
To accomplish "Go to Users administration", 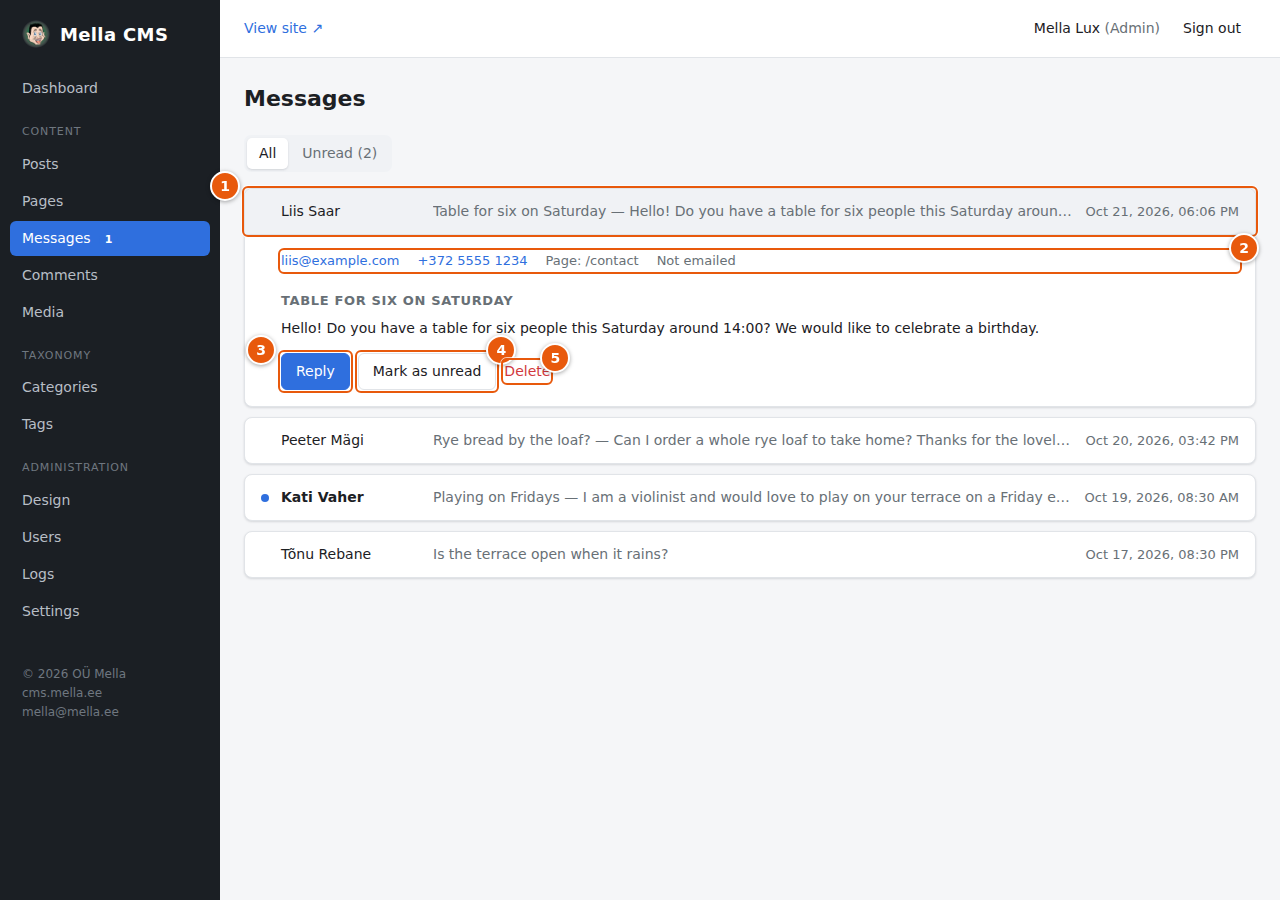I will point(110,537).
